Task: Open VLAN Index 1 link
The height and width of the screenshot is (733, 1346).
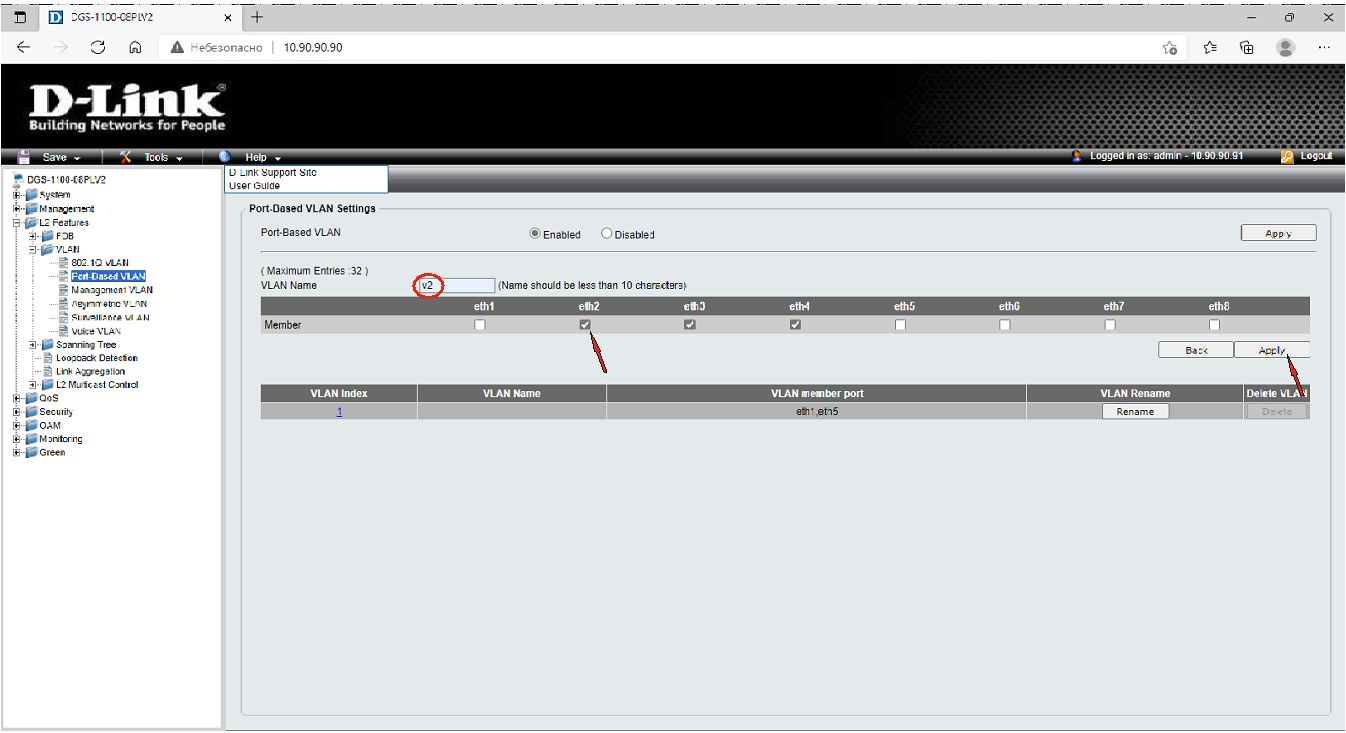Action: point(339,412)
